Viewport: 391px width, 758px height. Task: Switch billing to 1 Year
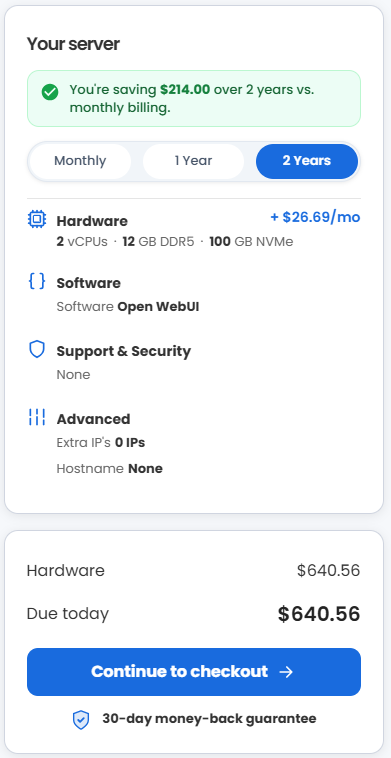193,161
